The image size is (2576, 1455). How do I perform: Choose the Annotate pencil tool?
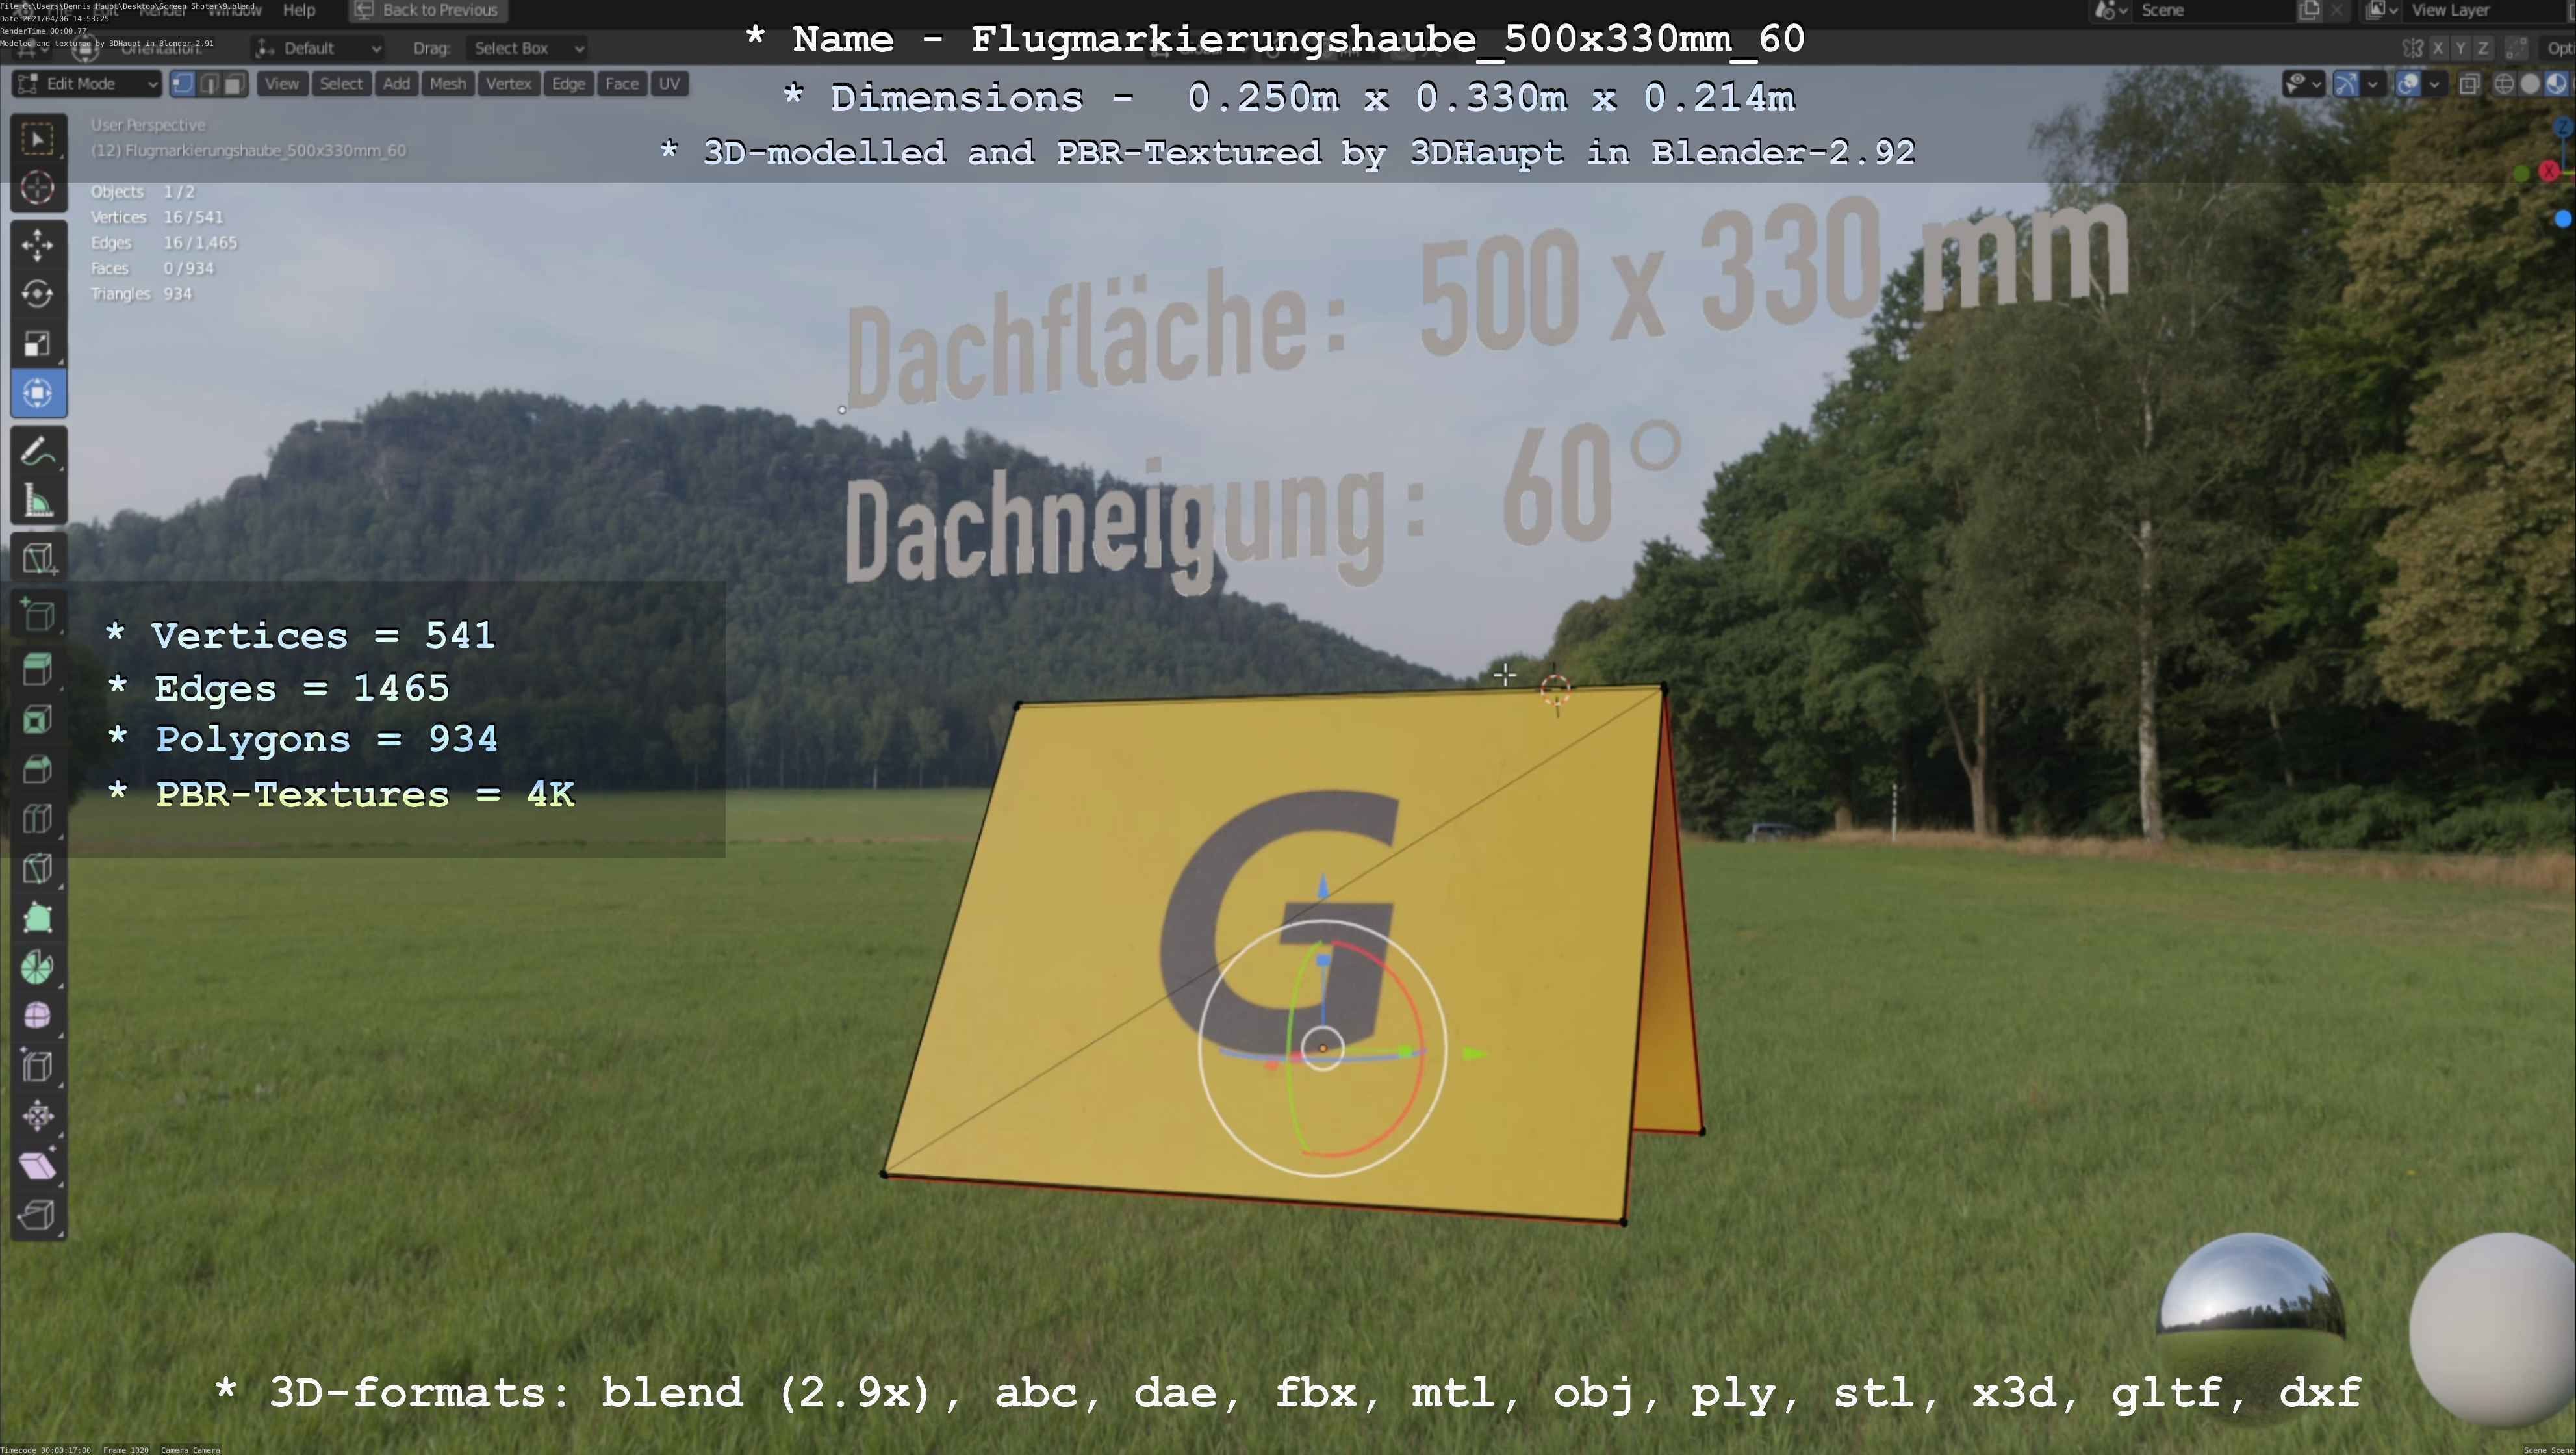[x=38, y=452]
